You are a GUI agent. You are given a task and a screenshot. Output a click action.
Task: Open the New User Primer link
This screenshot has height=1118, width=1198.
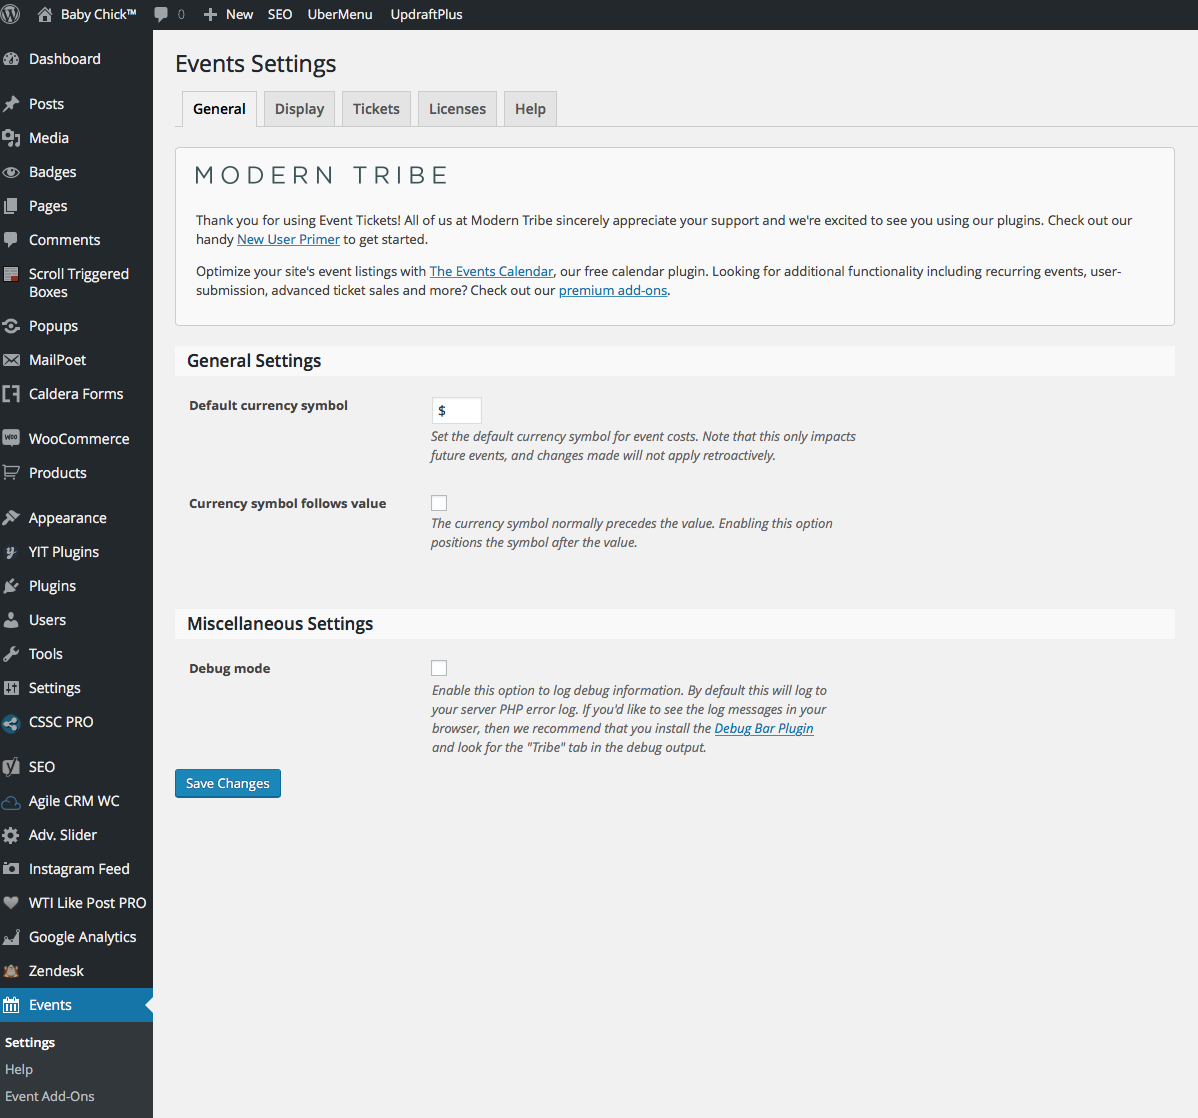(x=288, y=239)
